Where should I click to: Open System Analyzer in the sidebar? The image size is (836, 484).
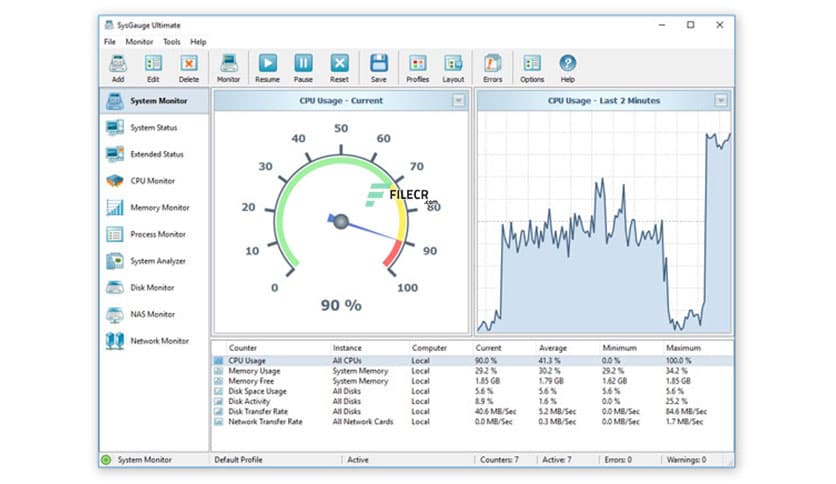[154, 261]
